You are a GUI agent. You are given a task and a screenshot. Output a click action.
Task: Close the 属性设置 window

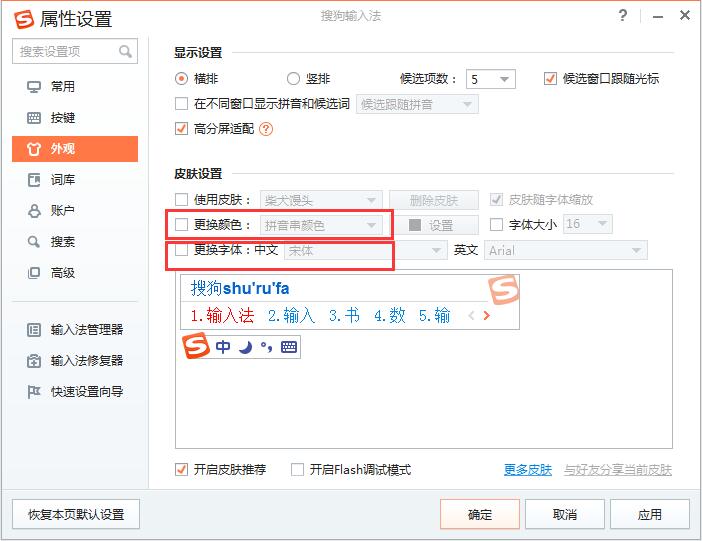[x=685, y=16]
